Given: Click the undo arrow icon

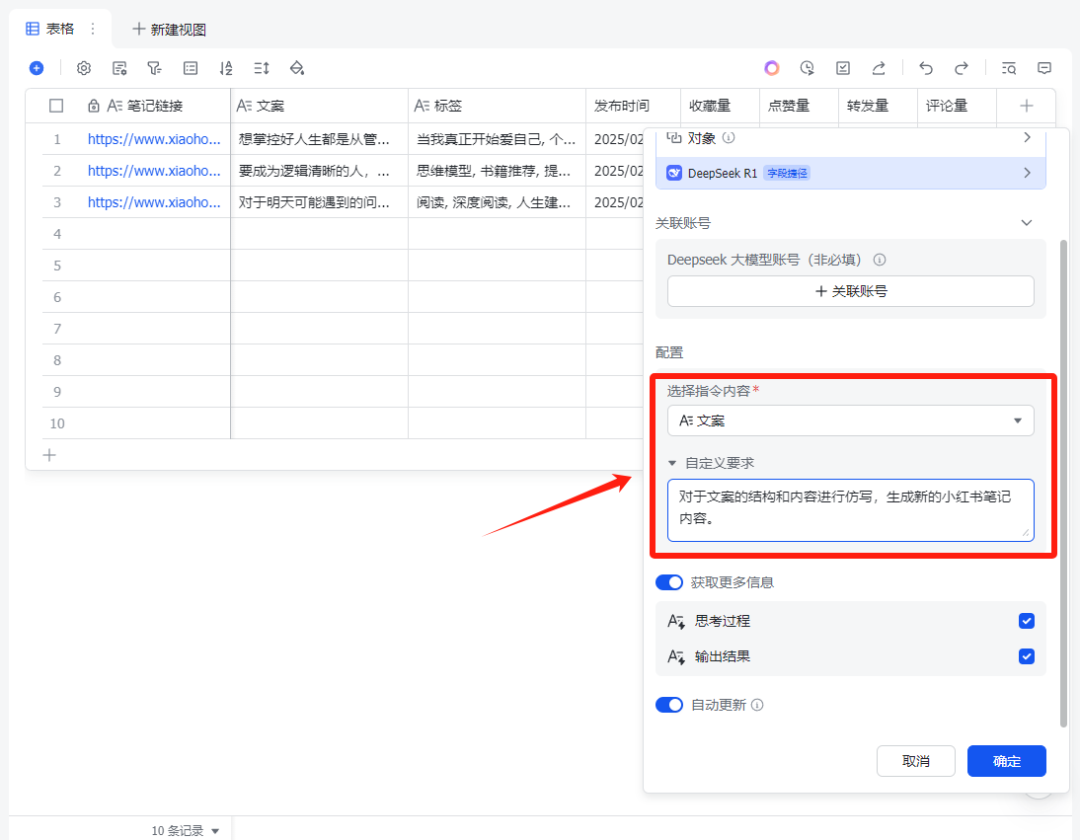Looking at the screenshot, I should point(926,68).
